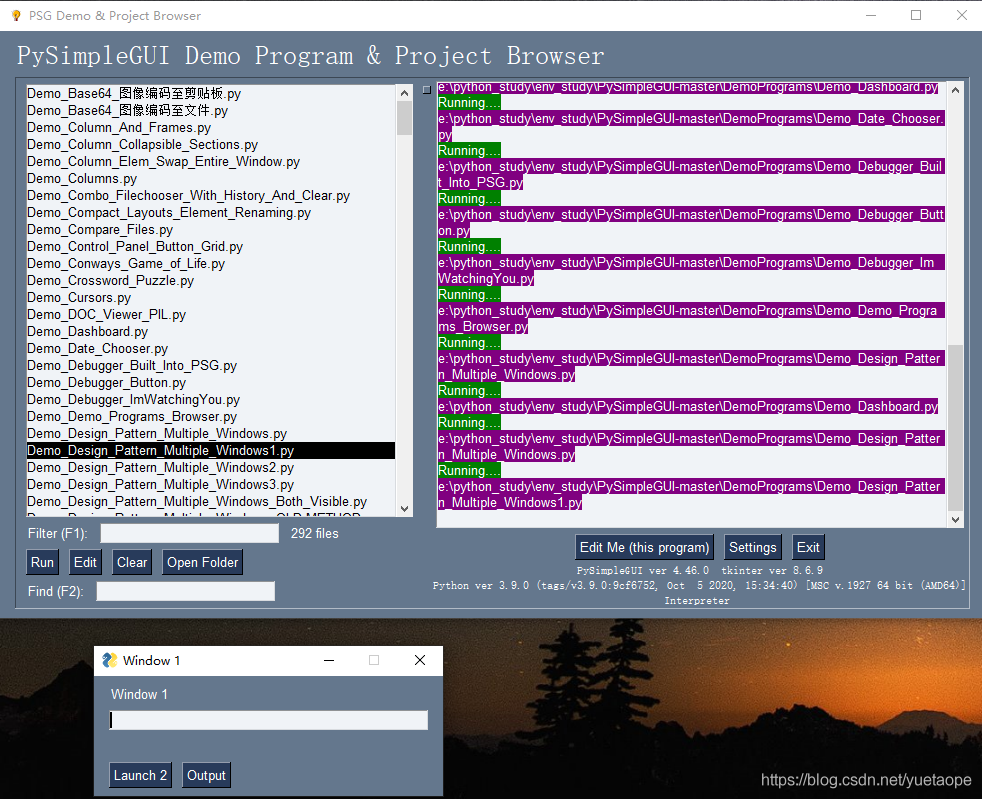Select Demo_Compact_Layouts_Element_Renaming.py

211,212
